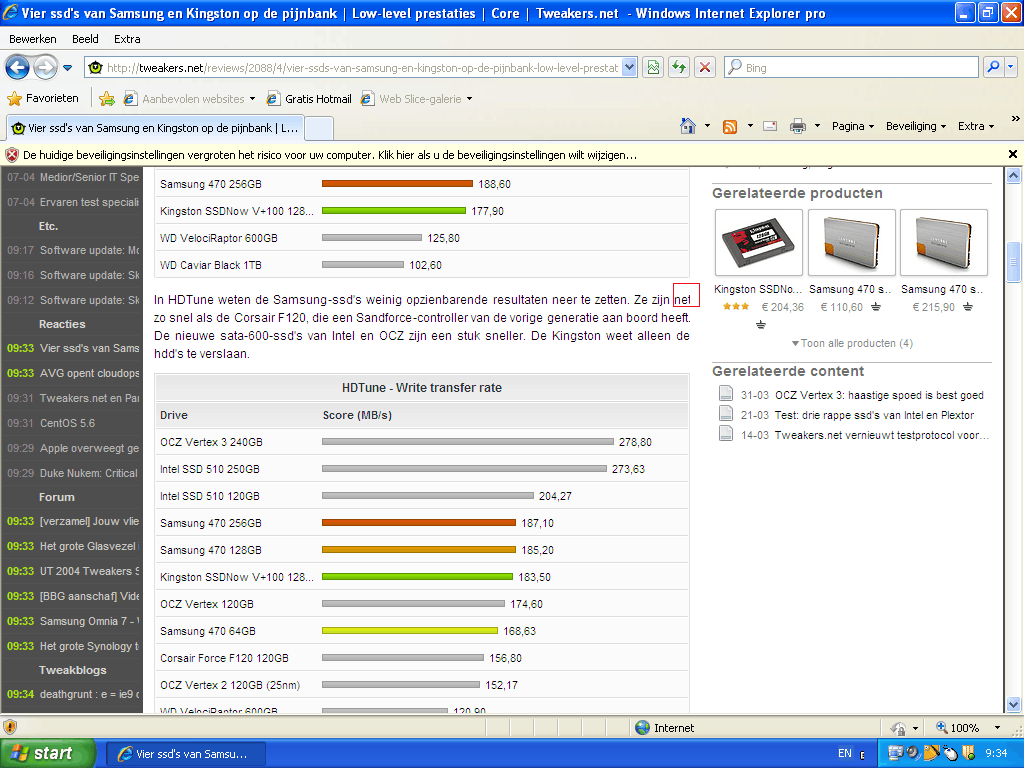
Task: Click the add to favorites bar icon
Action: coord(106,99)
